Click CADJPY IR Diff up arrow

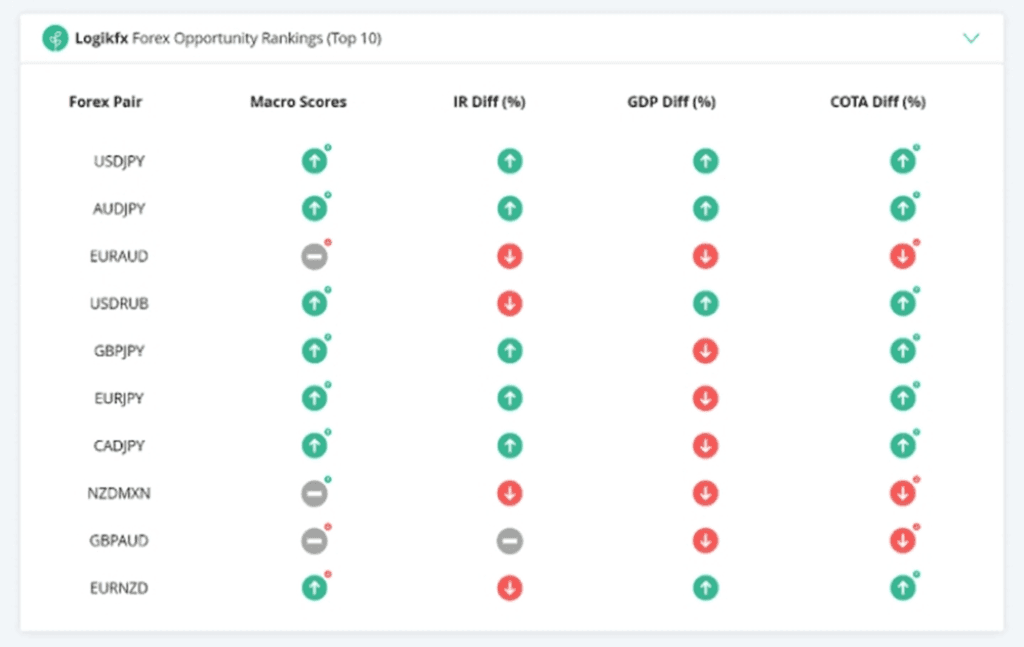click(x=510, y=446)
